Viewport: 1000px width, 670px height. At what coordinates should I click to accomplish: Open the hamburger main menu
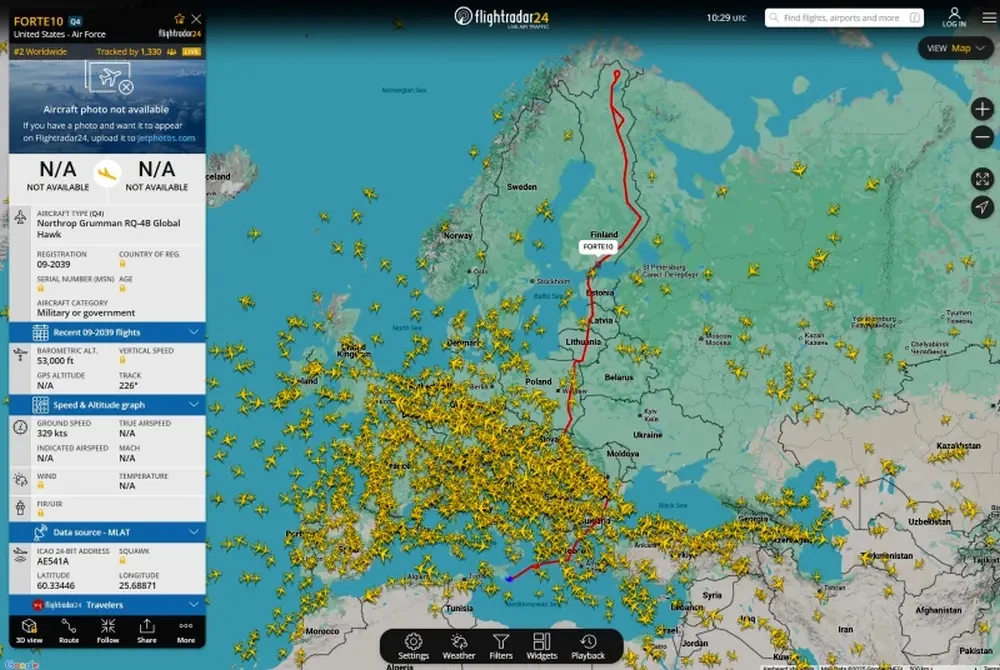(x=989, y=17)
